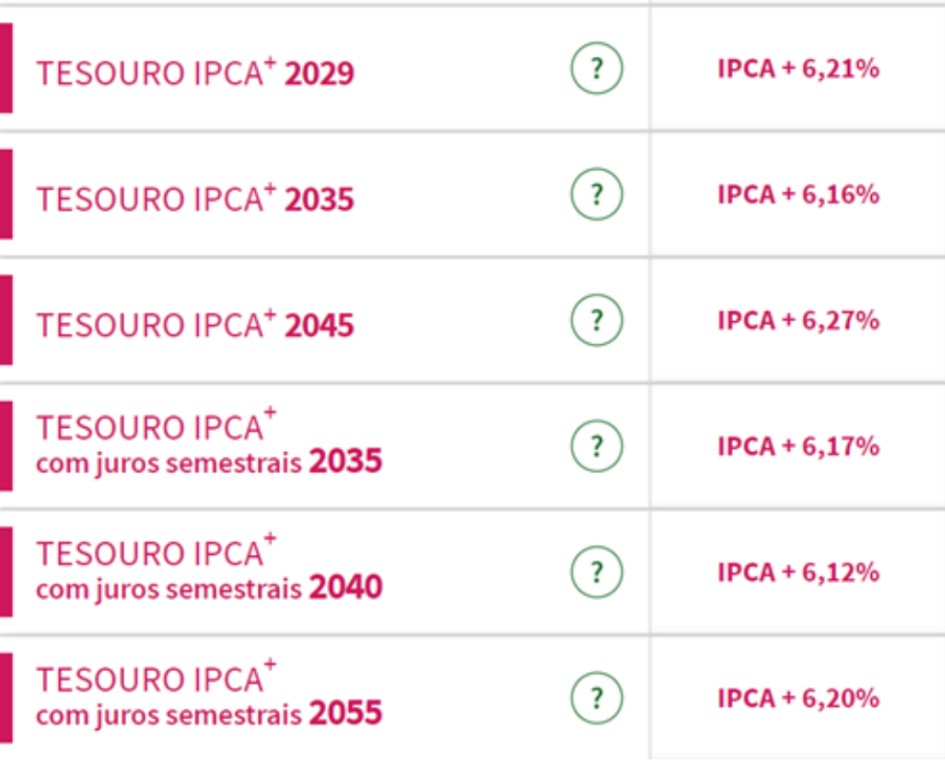Screen dimensions: 945x763
Task: Click the IPCA + 6,20% rate
Action: pyautogui.click(x=799, y=699)
